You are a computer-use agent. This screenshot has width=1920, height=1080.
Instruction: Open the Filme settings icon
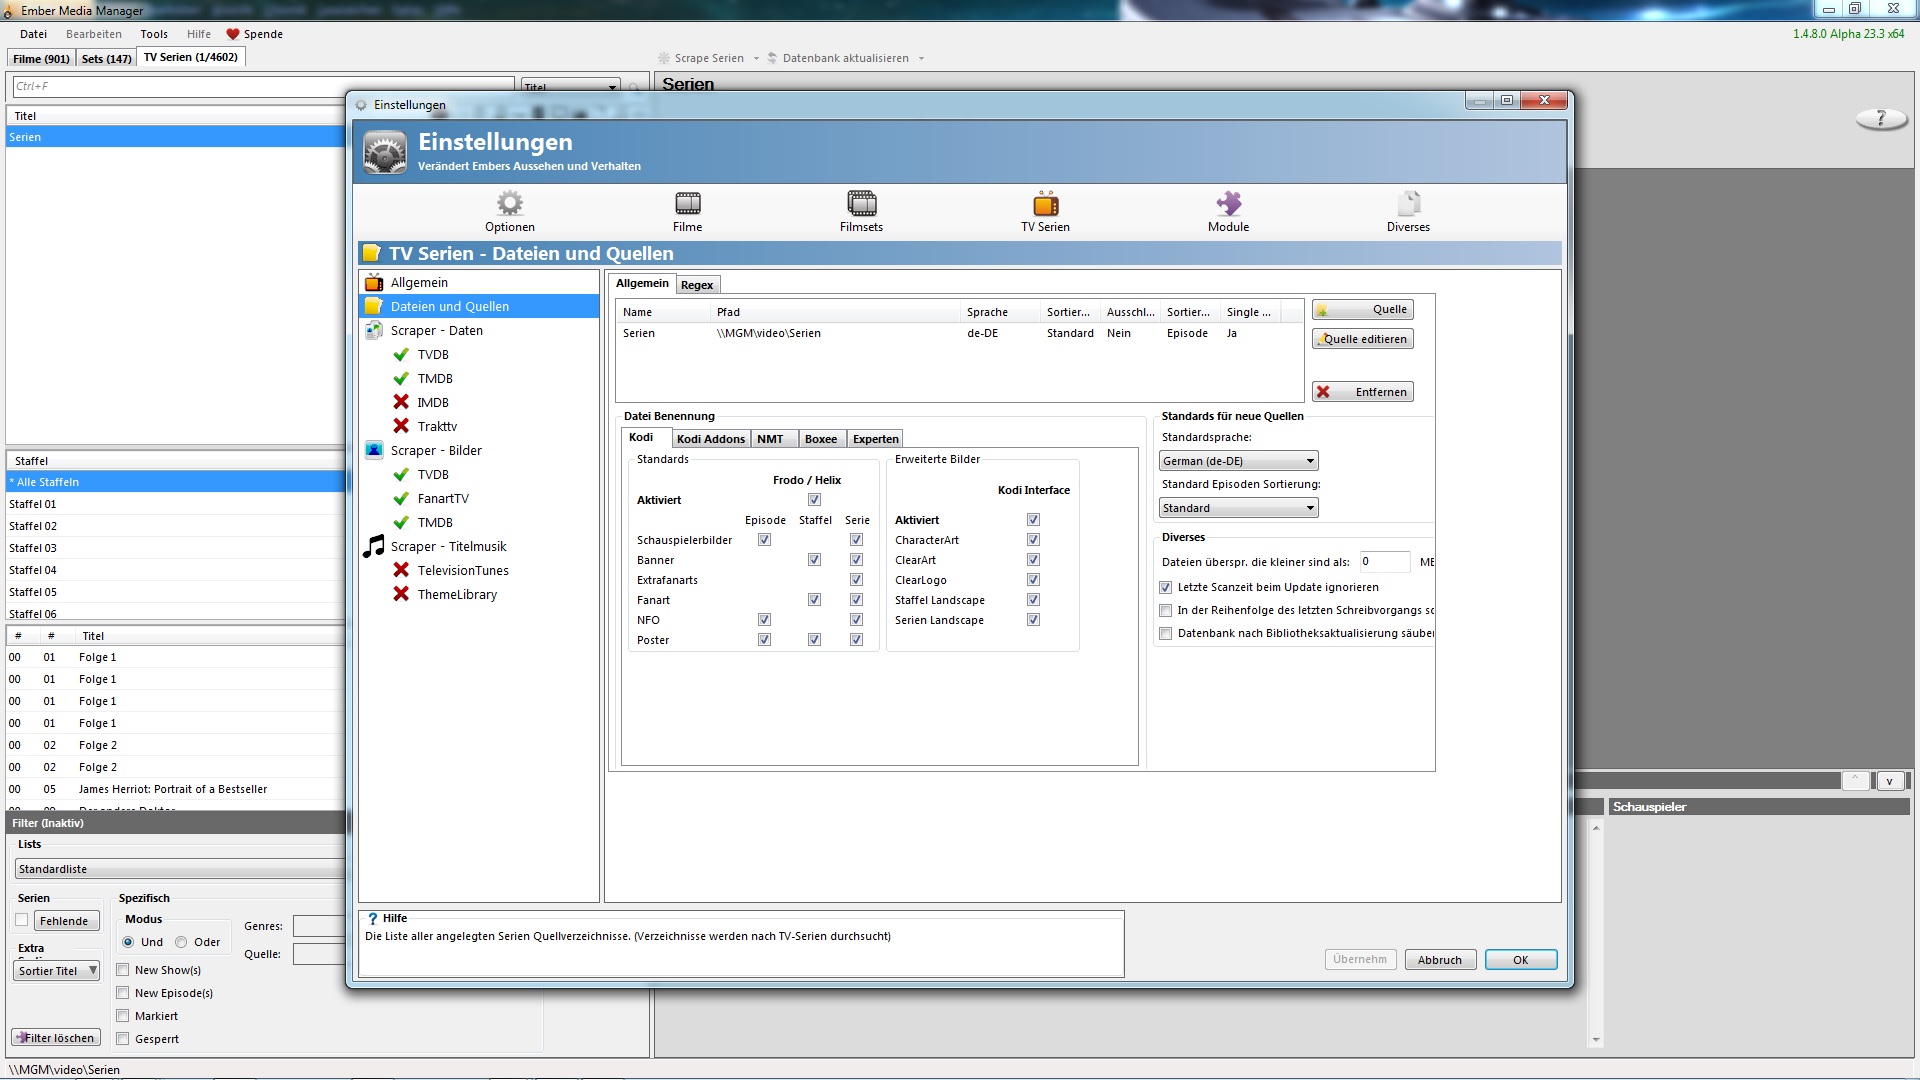[687, 211]
